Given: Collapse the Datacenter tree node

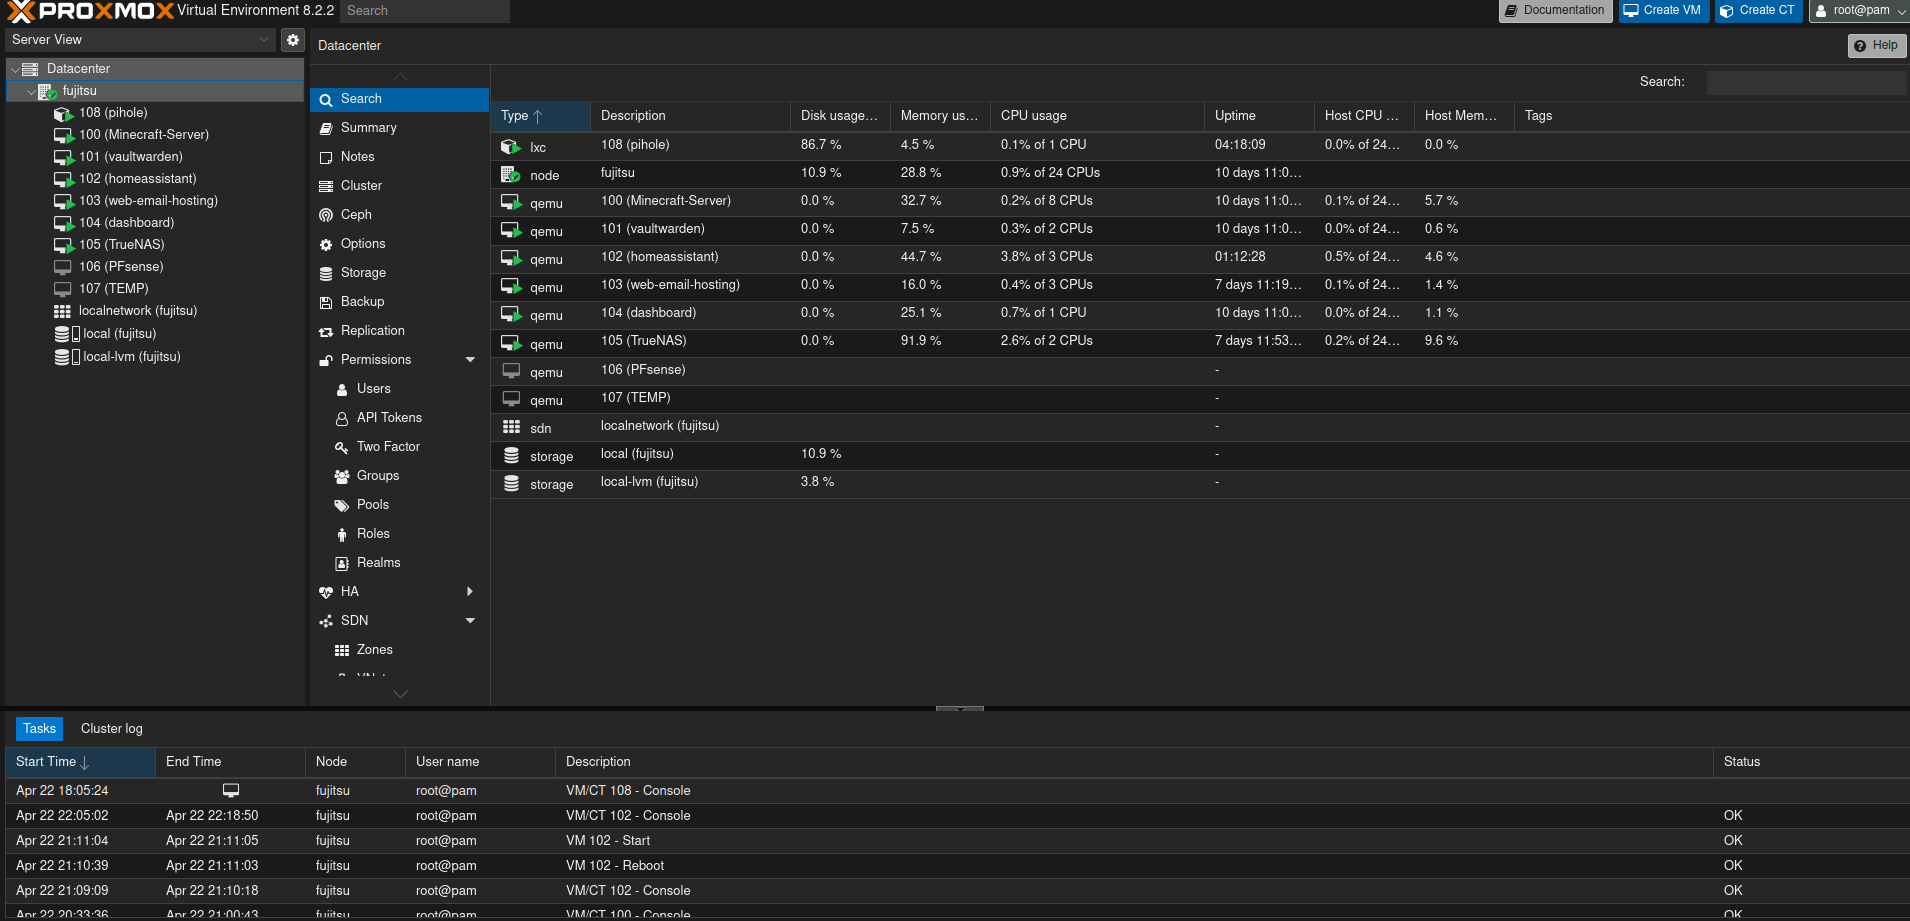Looking at the screenshot, I should point(15,69).
